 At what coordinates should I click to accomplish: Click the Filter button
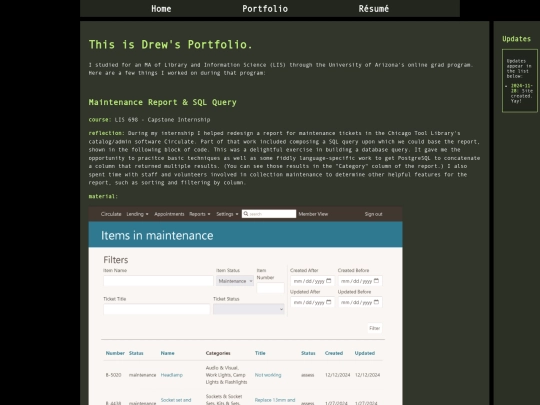[374, 328]
